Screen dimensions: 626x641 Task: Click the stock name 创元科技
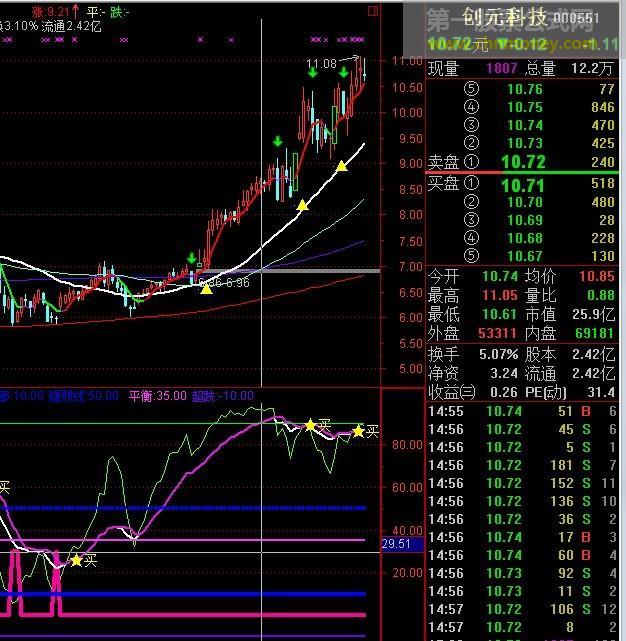coord(504,18)
